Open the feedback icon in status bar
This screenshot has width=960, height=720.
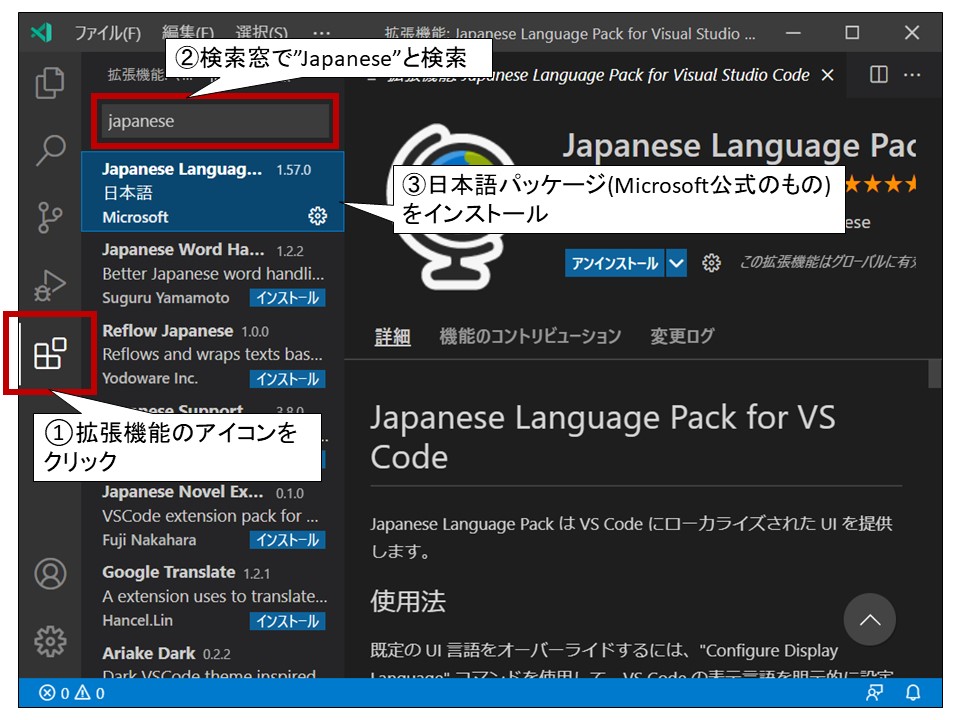(874, 693)
